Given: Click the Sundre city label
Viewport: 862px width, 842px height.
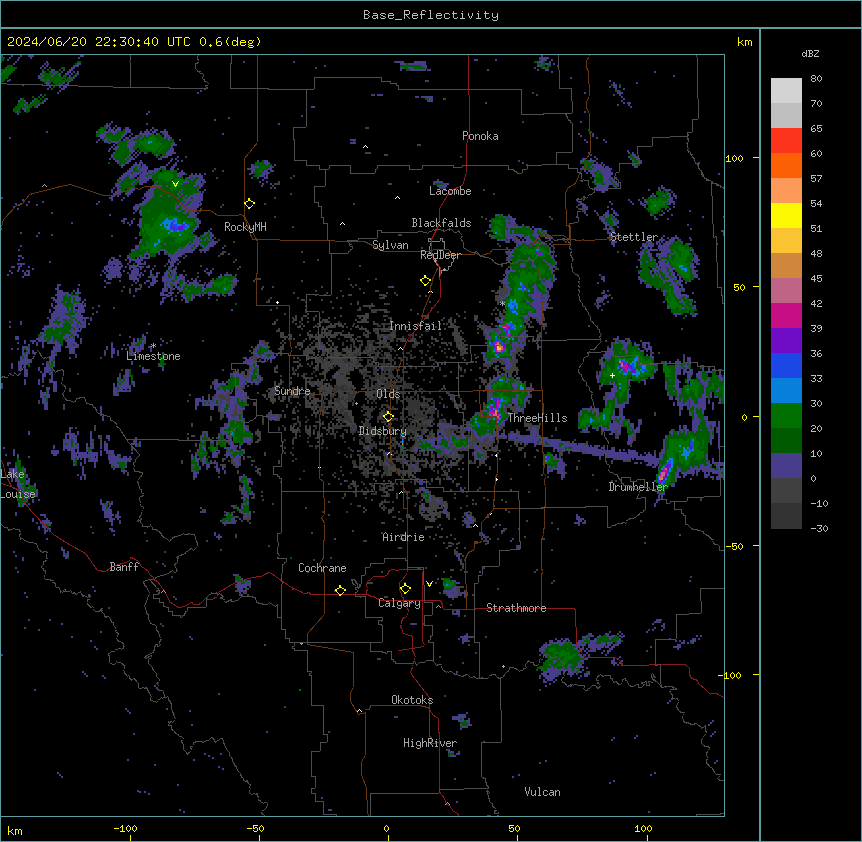Looking at the screenshot, I should coord(292,391).
